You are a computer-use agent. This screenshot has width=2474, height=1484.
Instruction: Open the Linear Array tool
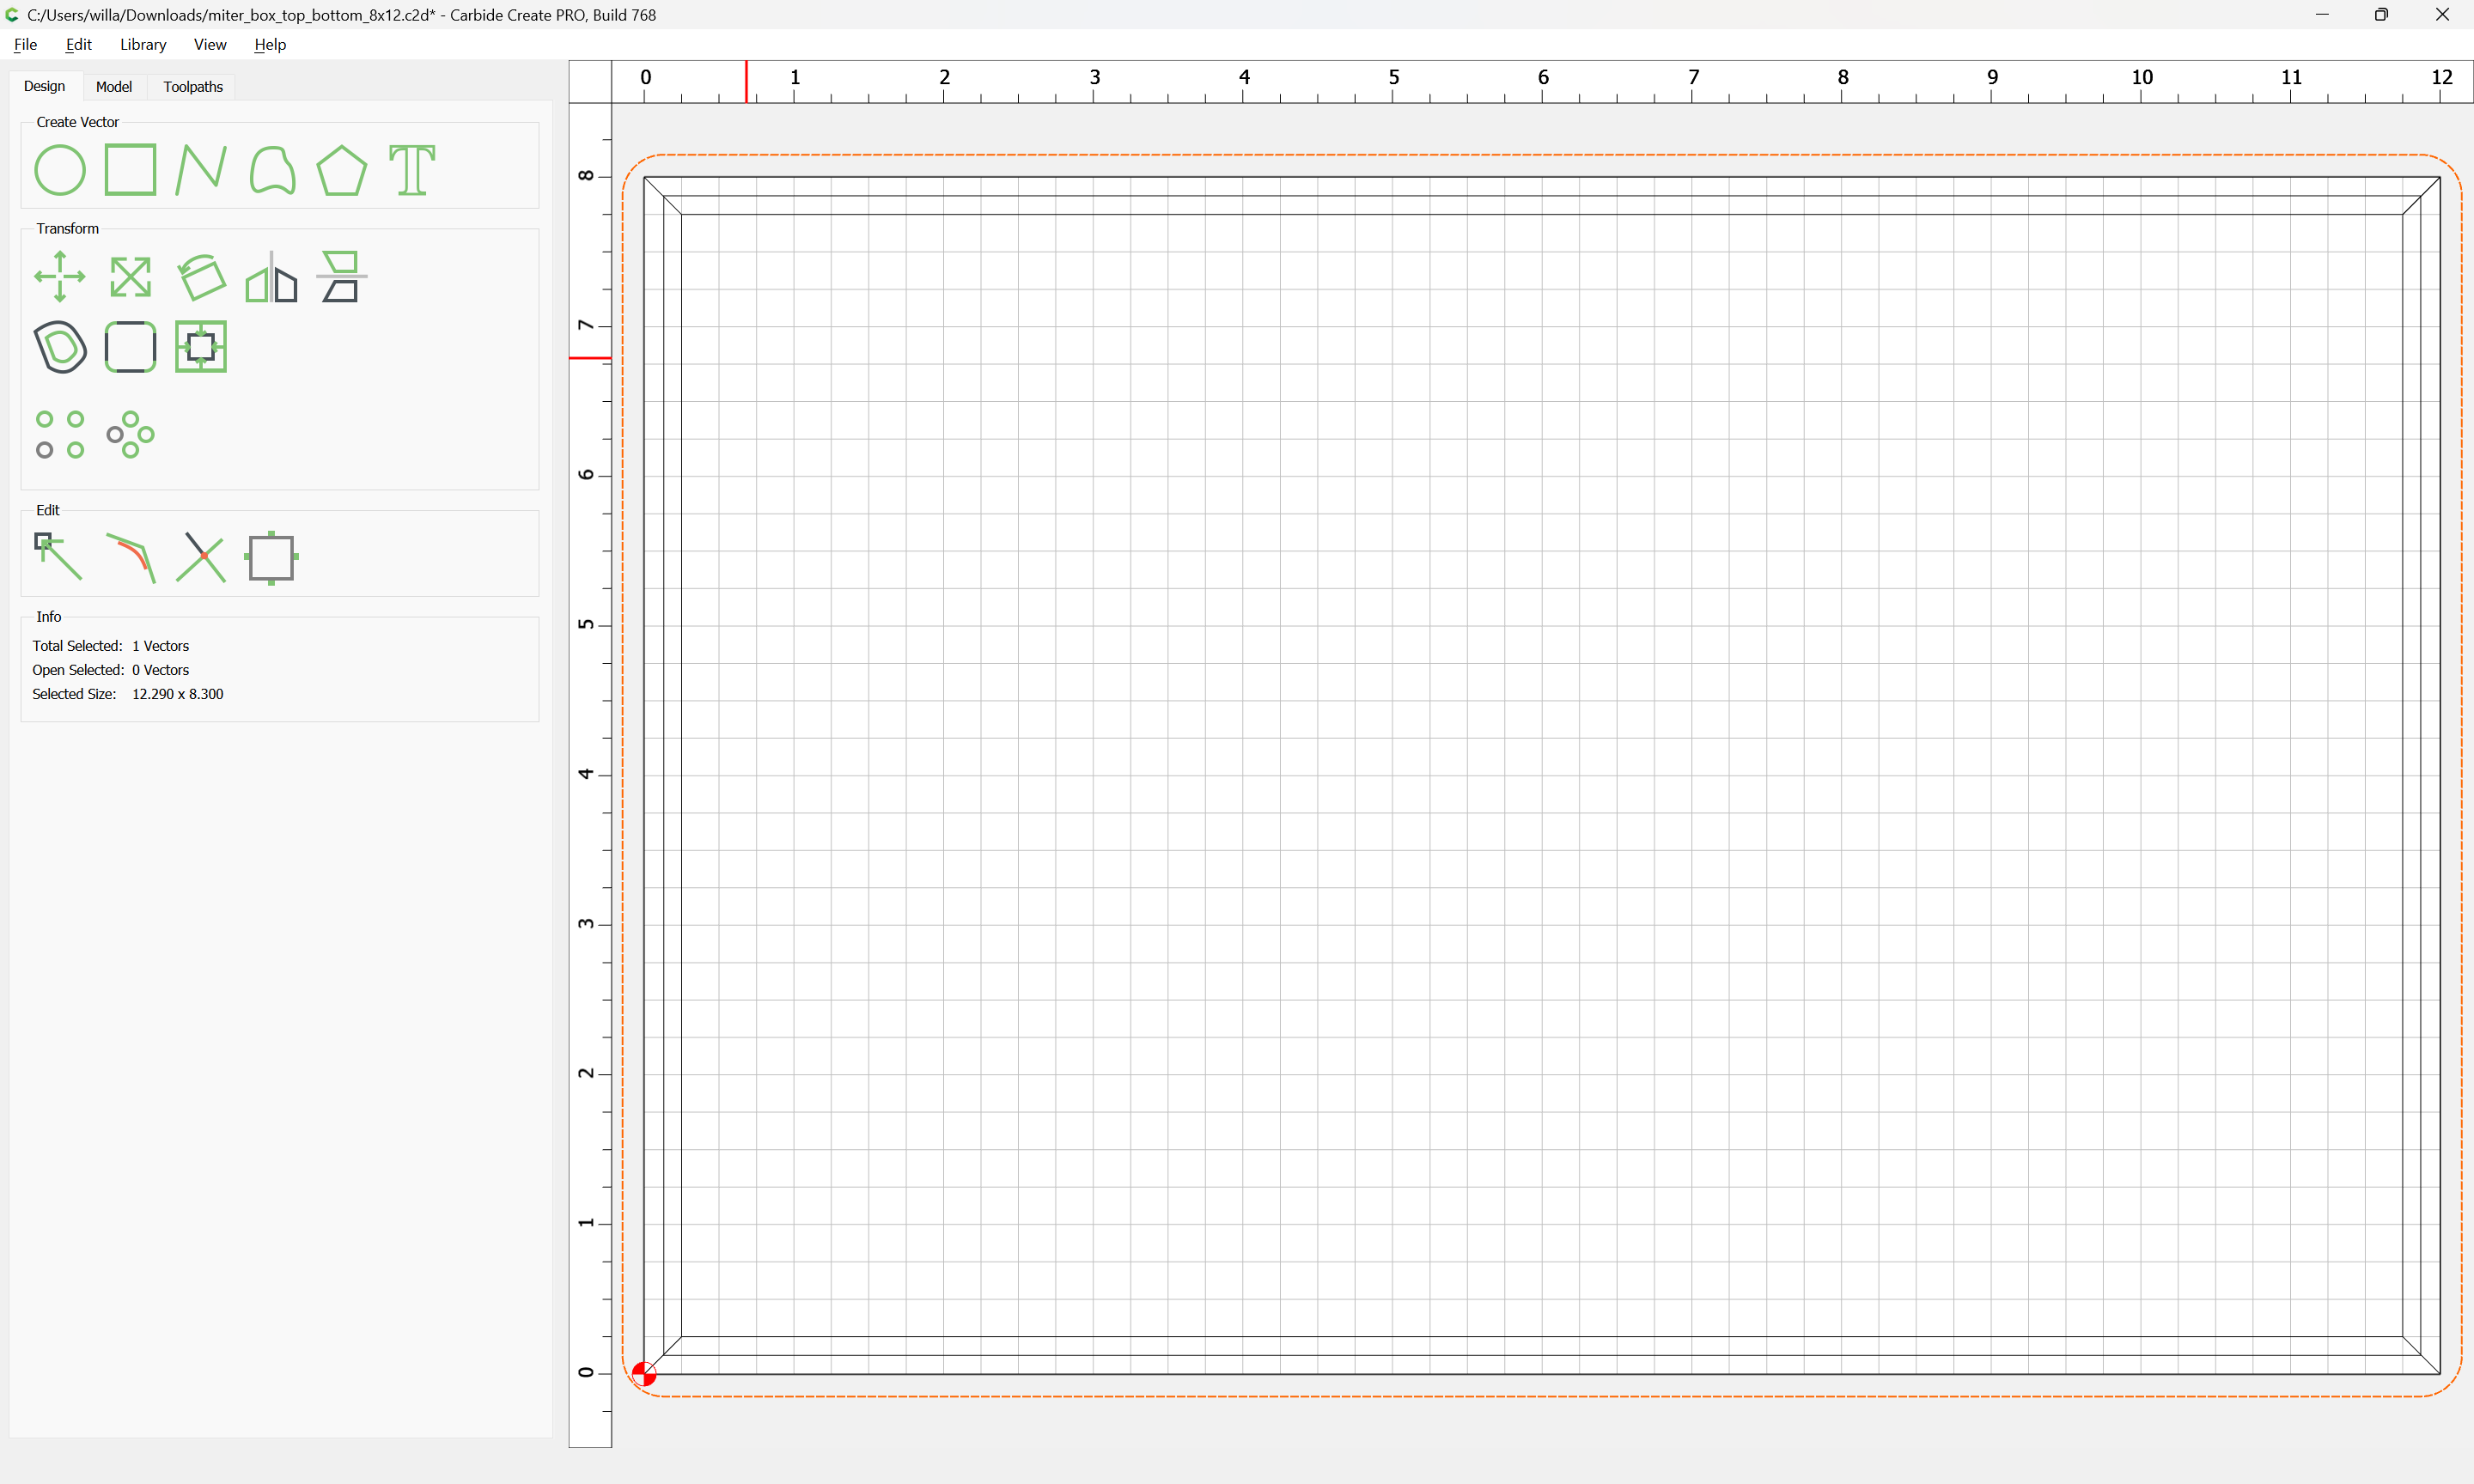tap(60, 435)
